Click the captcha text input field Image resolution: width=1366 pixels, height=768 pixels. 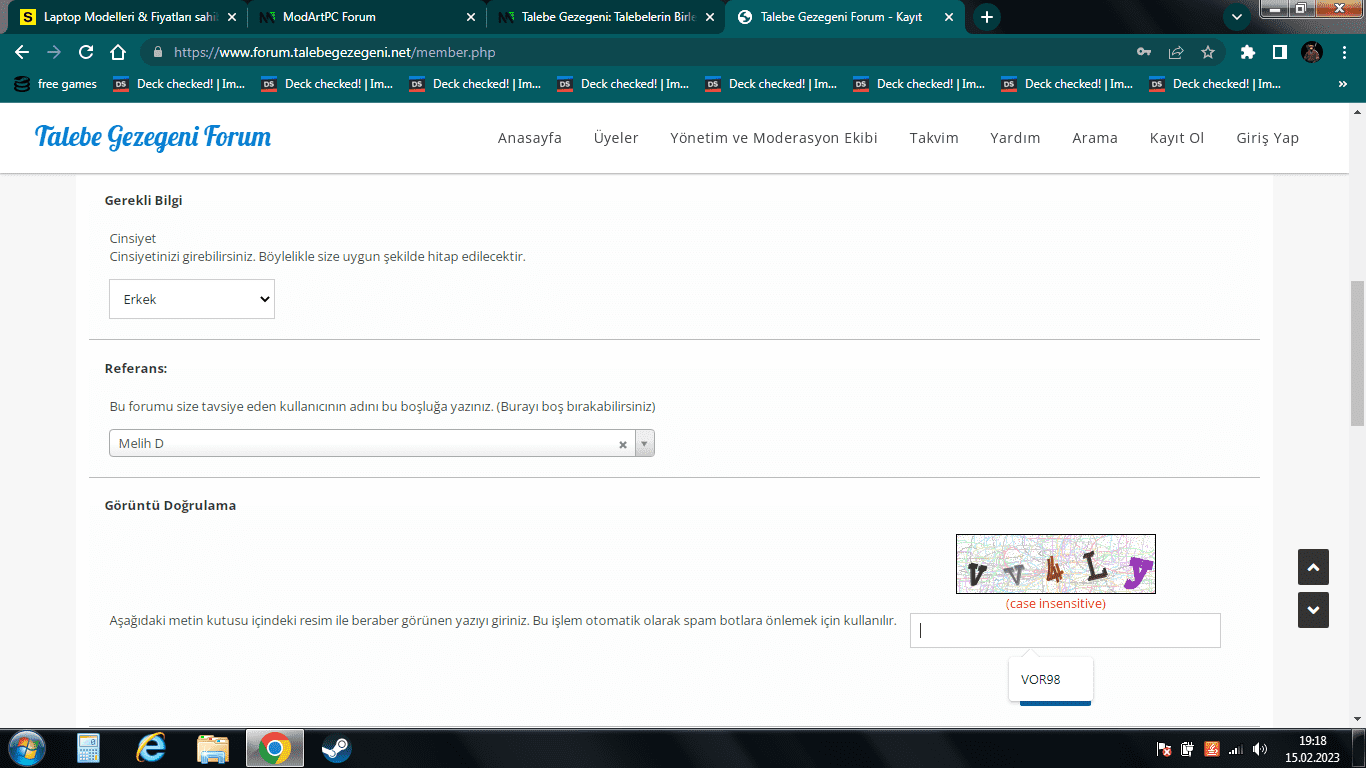(x=1064, y=630)
